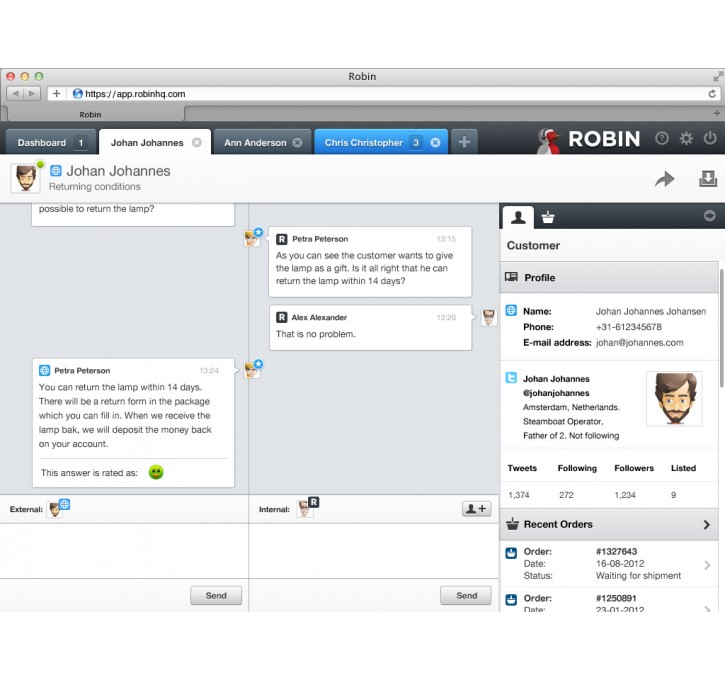
Task: Click the green rating smiley face
Action: pos(156,472)
